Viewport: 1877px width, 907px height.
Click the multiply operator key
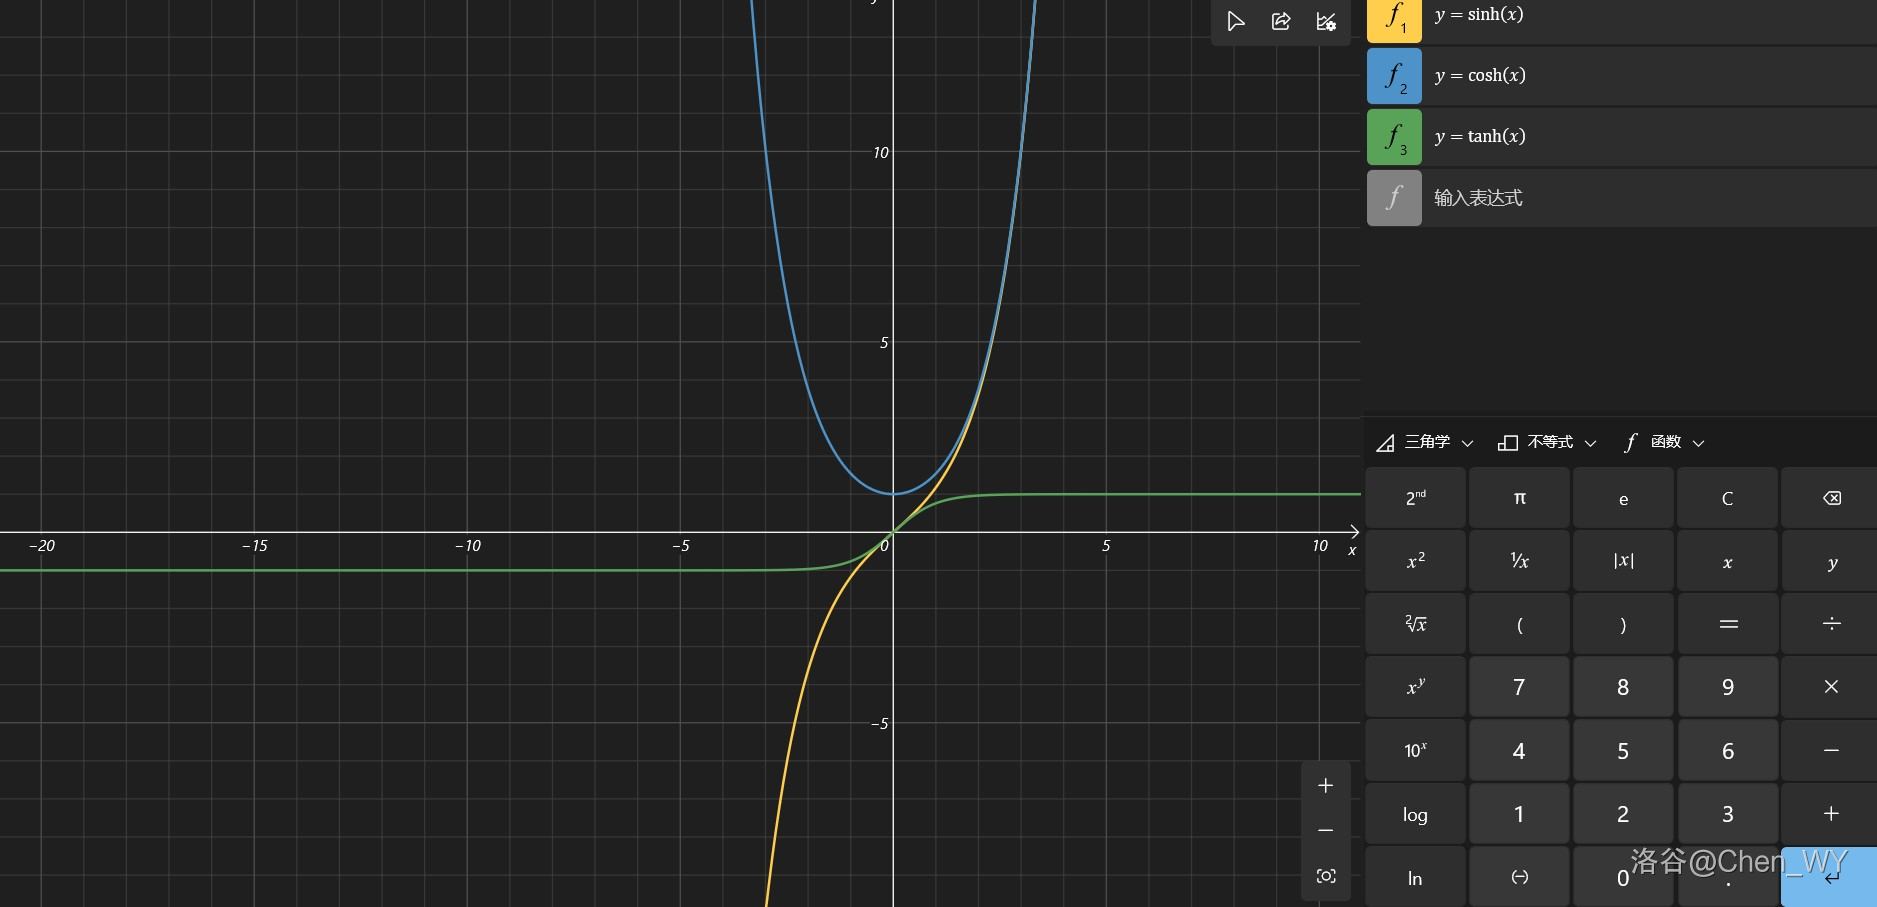(x=1831, y=687)
